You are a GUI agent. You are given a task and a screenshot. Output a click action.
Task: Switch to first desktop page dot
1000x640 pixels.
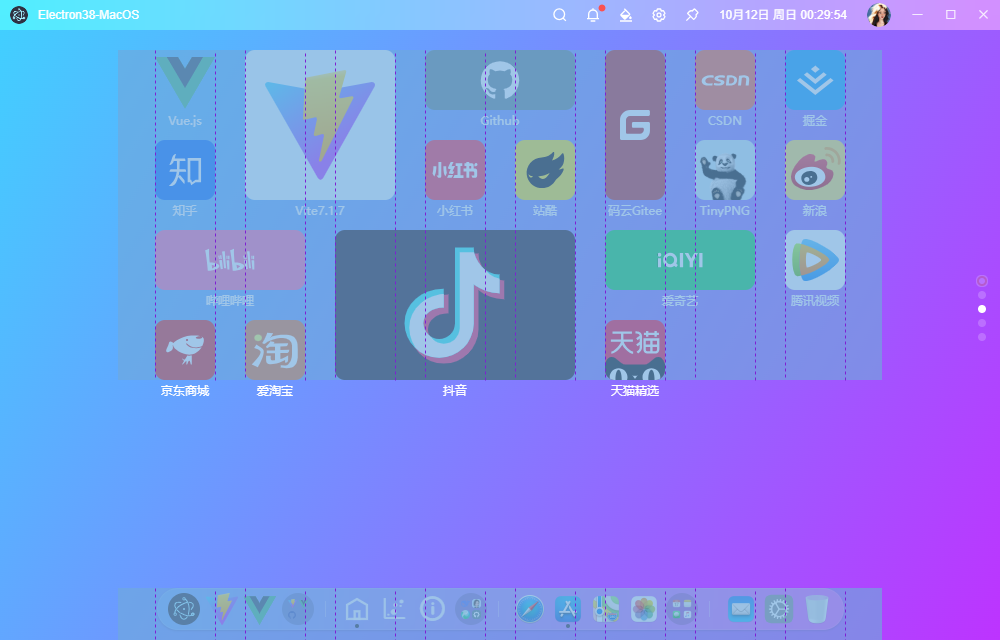pos(982,280)
